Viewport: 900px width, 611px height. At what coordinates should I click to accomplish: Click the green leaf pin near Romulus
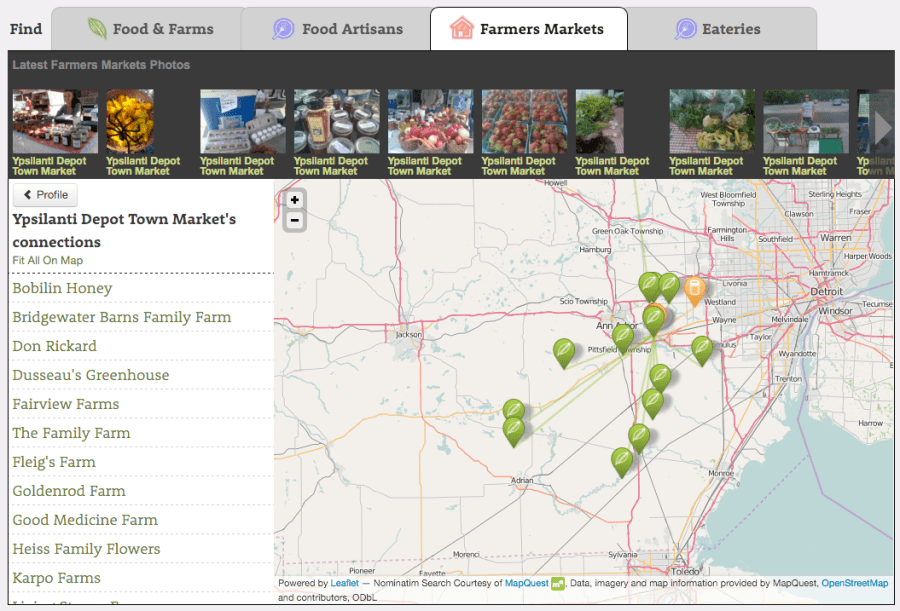[702, 349]
